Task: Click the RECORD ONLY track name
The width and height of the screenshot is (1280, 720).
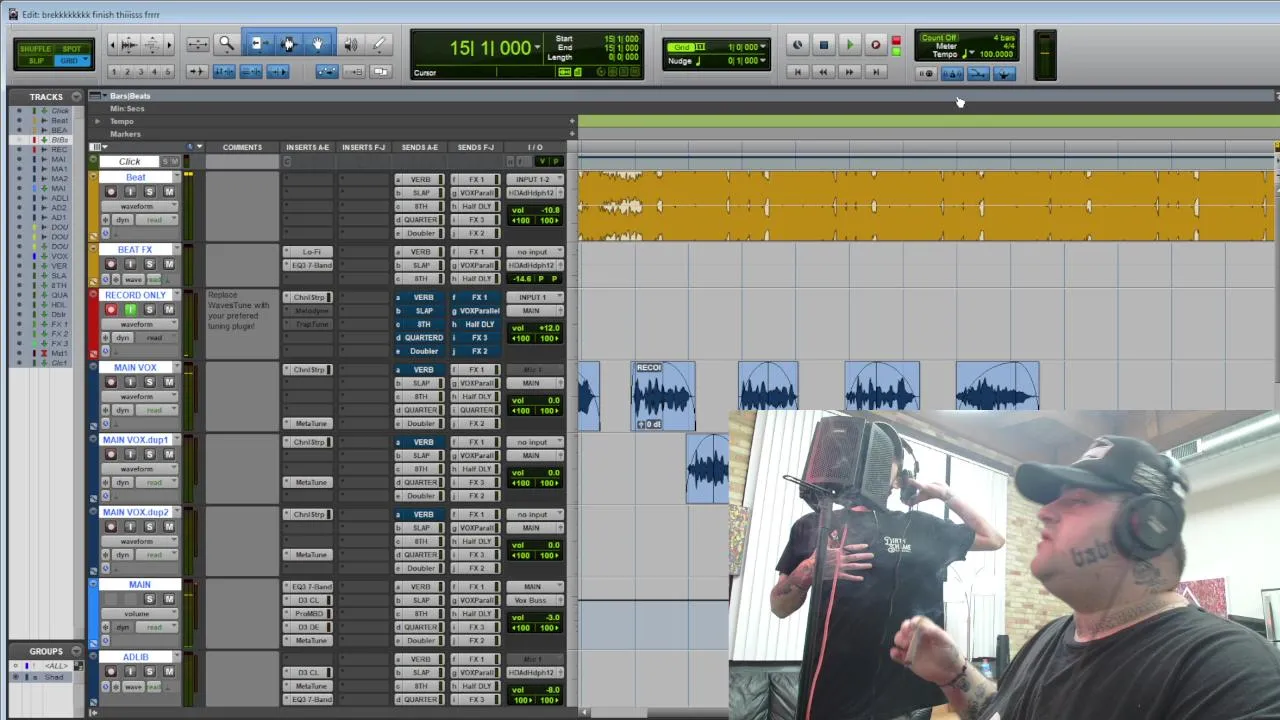Action: coord(135,296)
